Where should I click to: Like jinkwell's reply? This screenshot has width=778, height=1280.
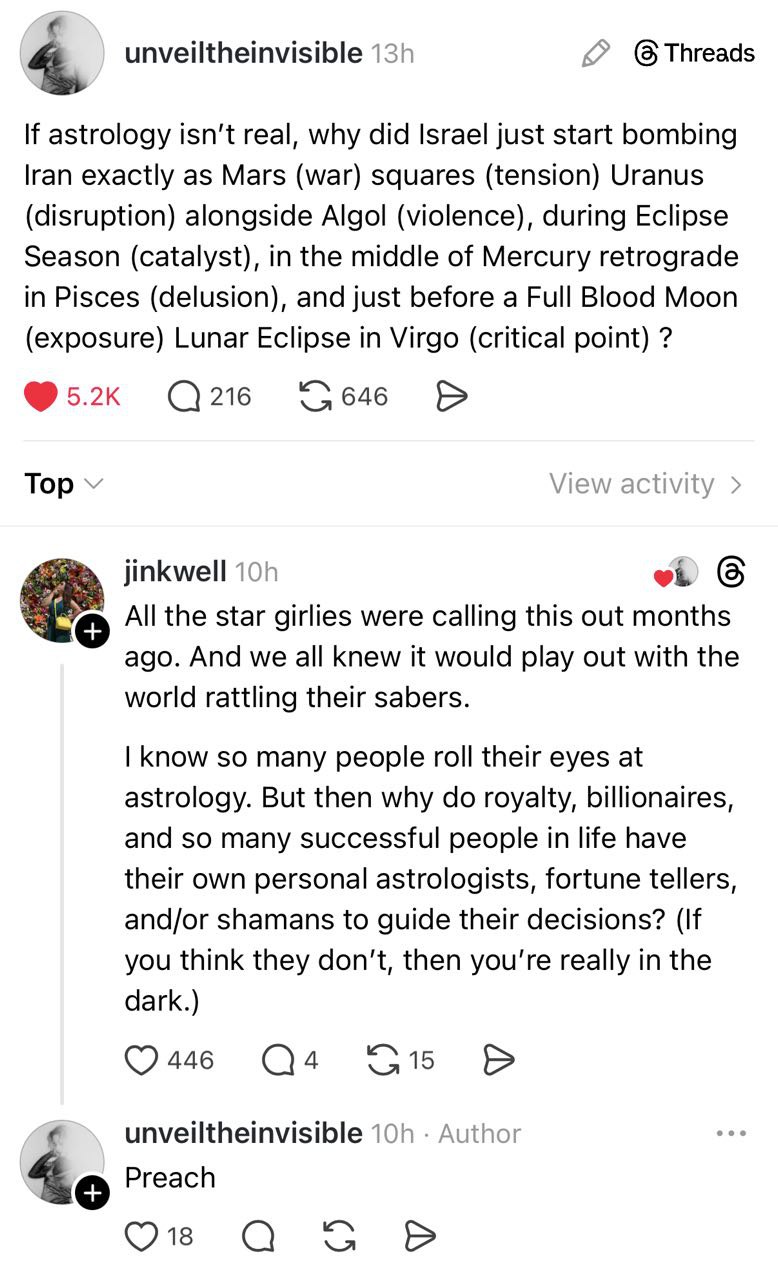click(143, 1059)
